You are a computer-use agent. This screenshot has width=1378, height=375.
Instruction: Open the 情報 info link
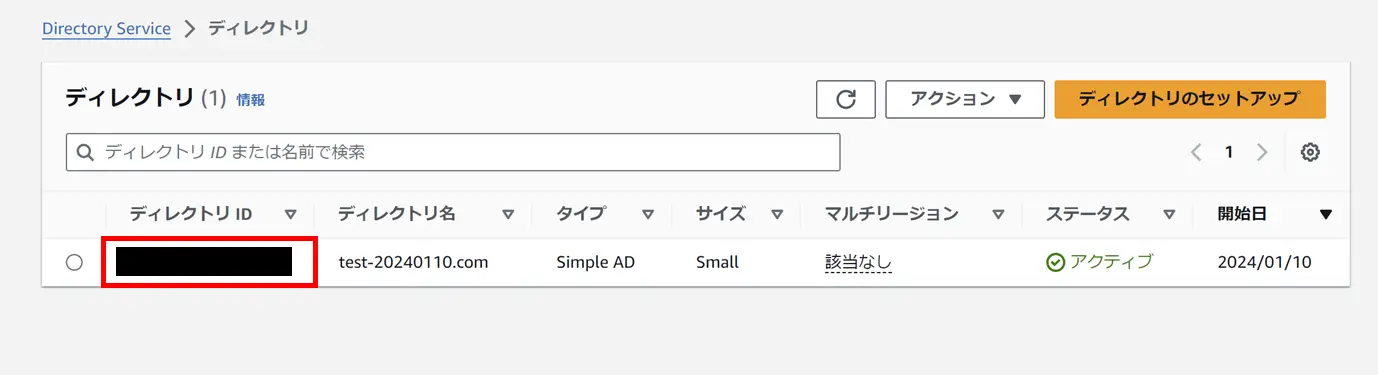click(251, 100)
